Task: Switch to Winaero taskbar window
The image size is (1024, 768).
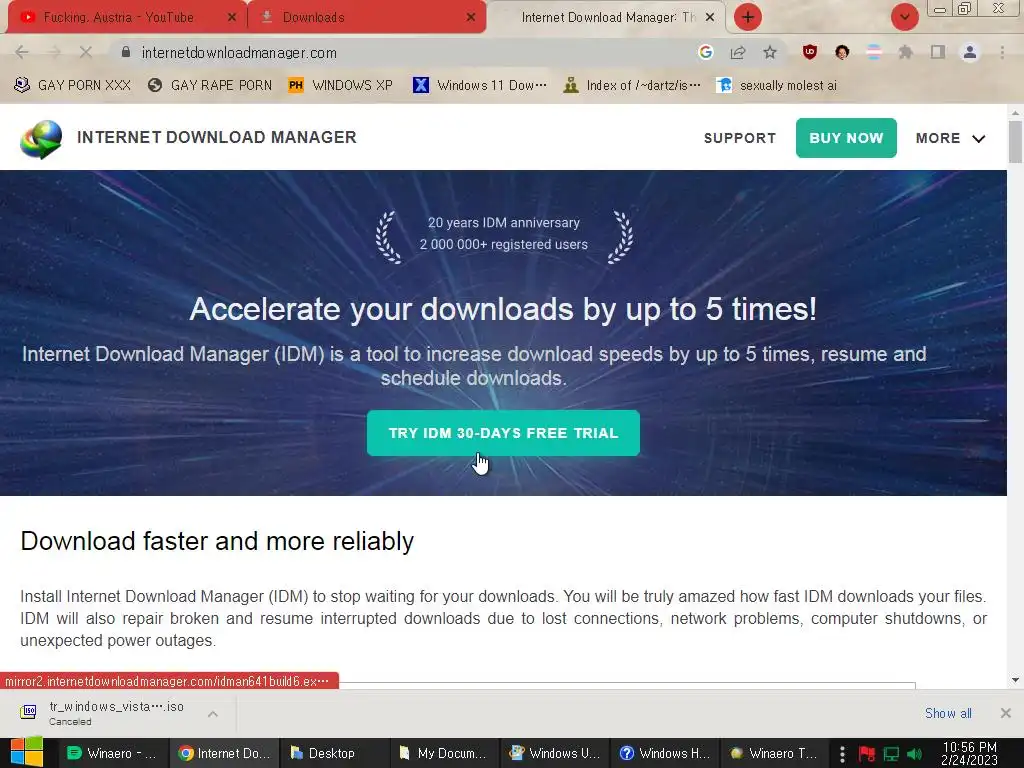Action: click(x=114, y=753)
